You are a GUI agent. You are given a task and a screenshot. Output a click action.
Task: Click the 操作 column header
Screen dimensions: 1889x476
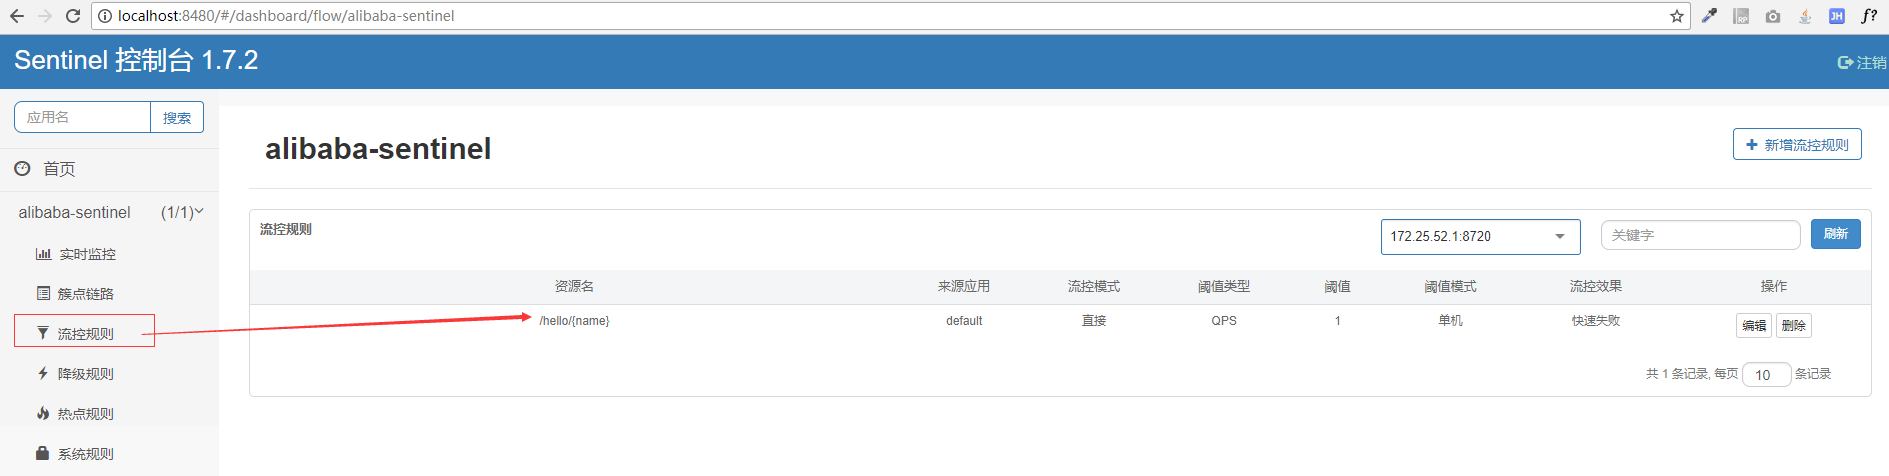tap(1774, 286)
